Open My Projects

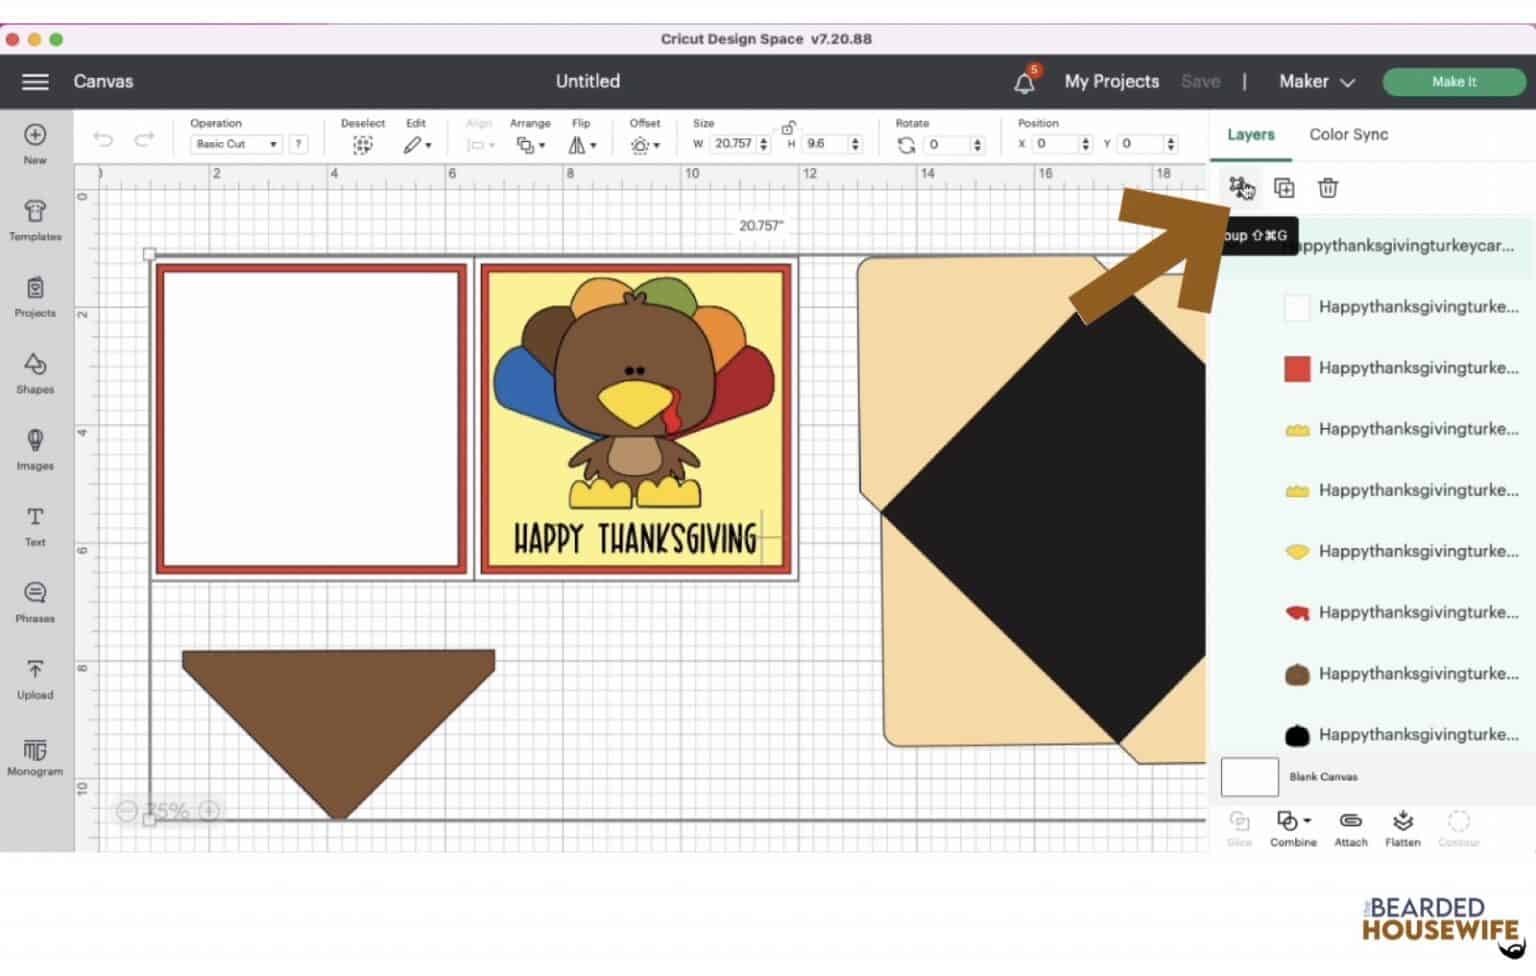click(x=1111, y=81)
